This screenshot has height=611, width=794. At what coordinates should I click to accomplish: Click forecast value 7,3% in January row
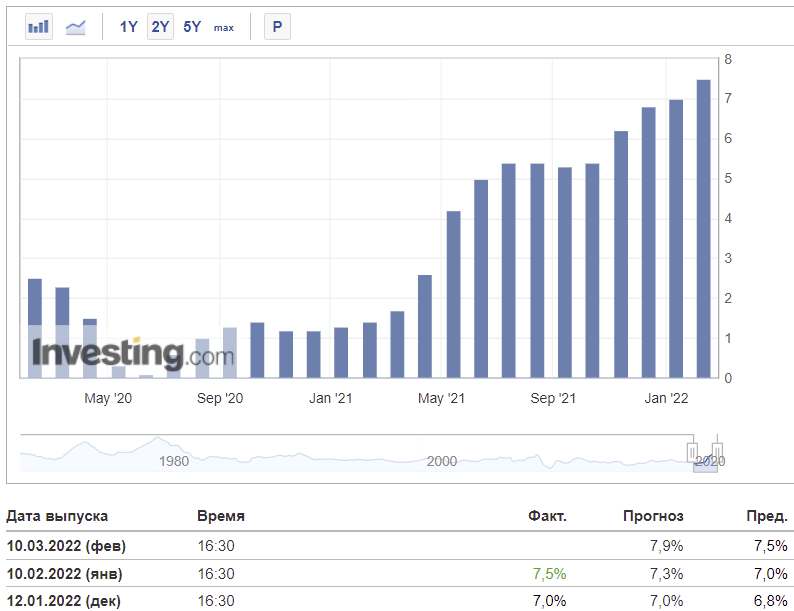pyautogui.click(x=666, y=574)
